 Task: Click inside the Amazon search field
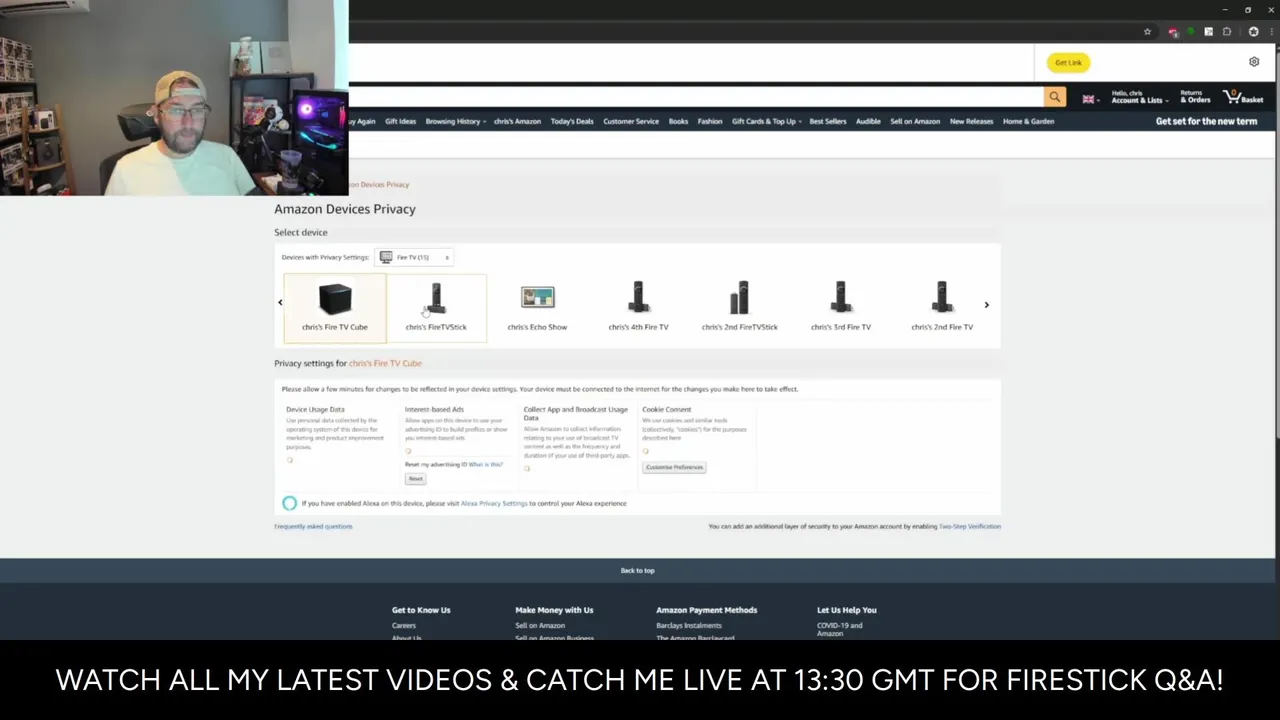pos(695,97)
